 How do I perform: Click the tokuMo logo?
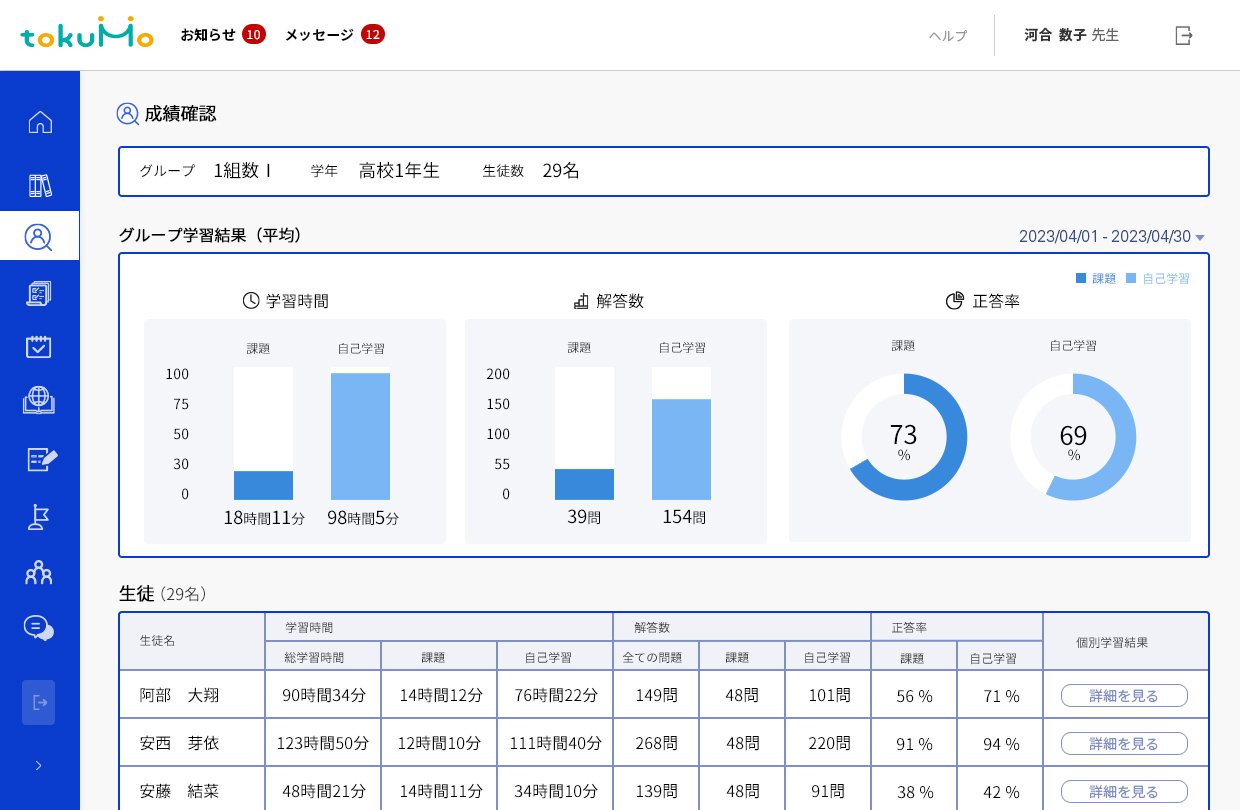pyautogui.click(x=87, y=35)
